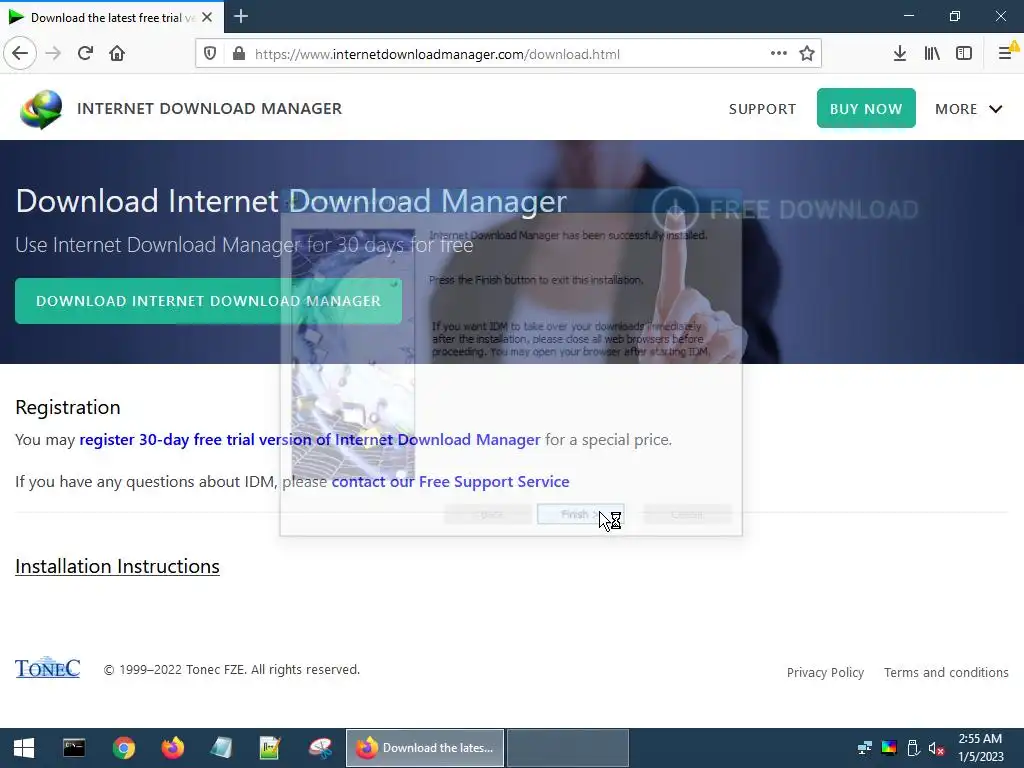Go back with the browser back arrow
The image size is (1024, 768).
click(20, 54)
